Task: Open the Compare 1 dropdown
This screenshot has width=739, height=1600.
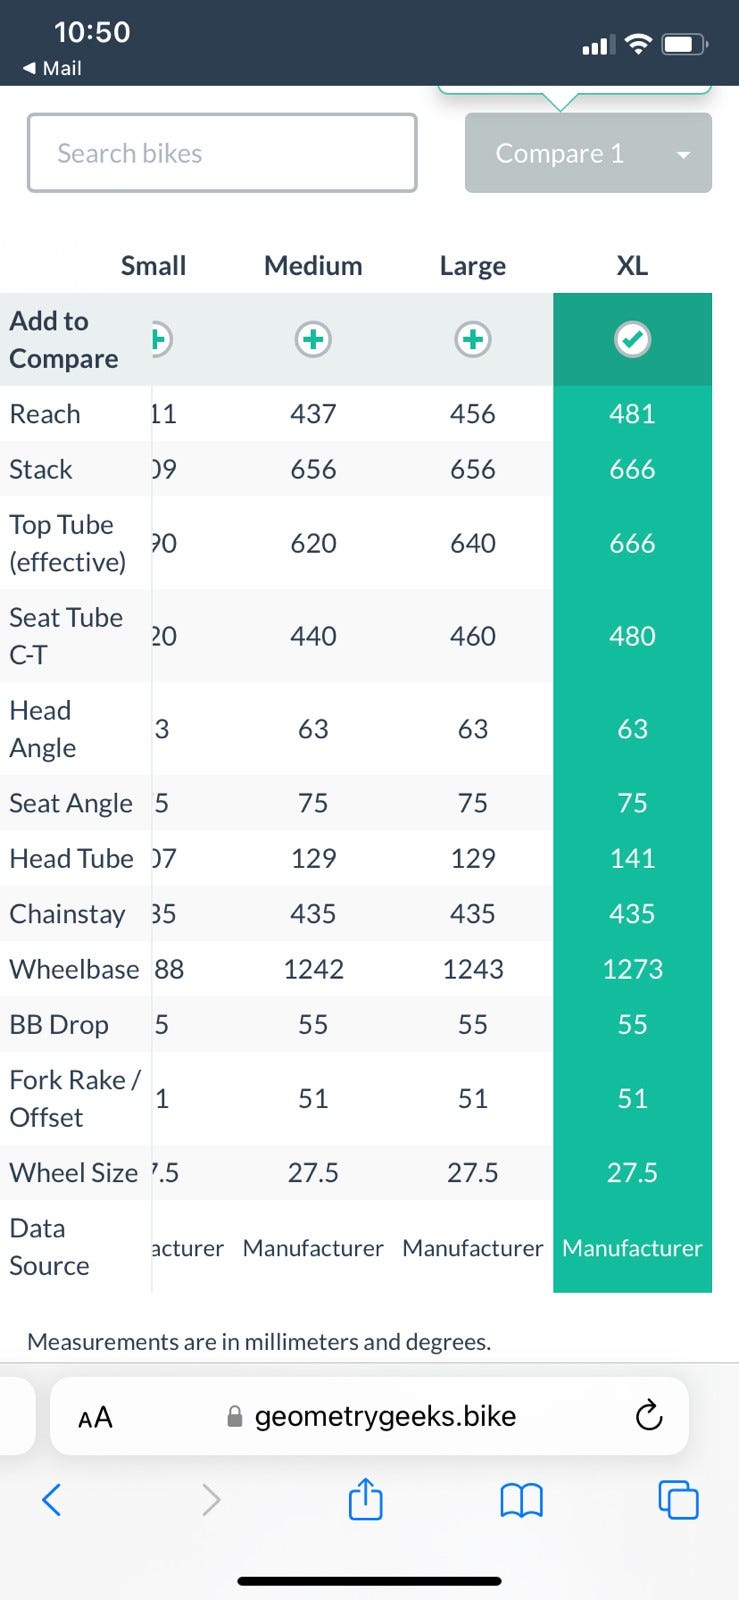Action: (560, 153)
